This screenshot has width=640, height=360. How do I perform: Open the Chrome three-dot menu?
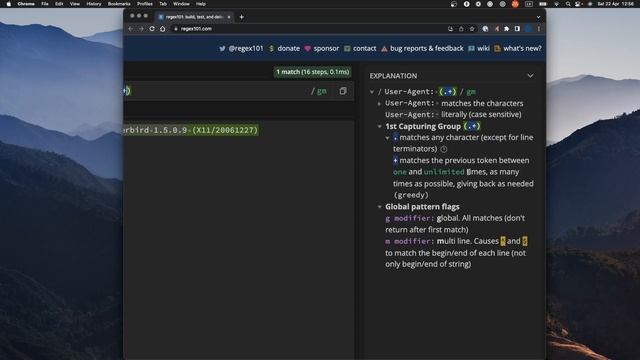539,29
